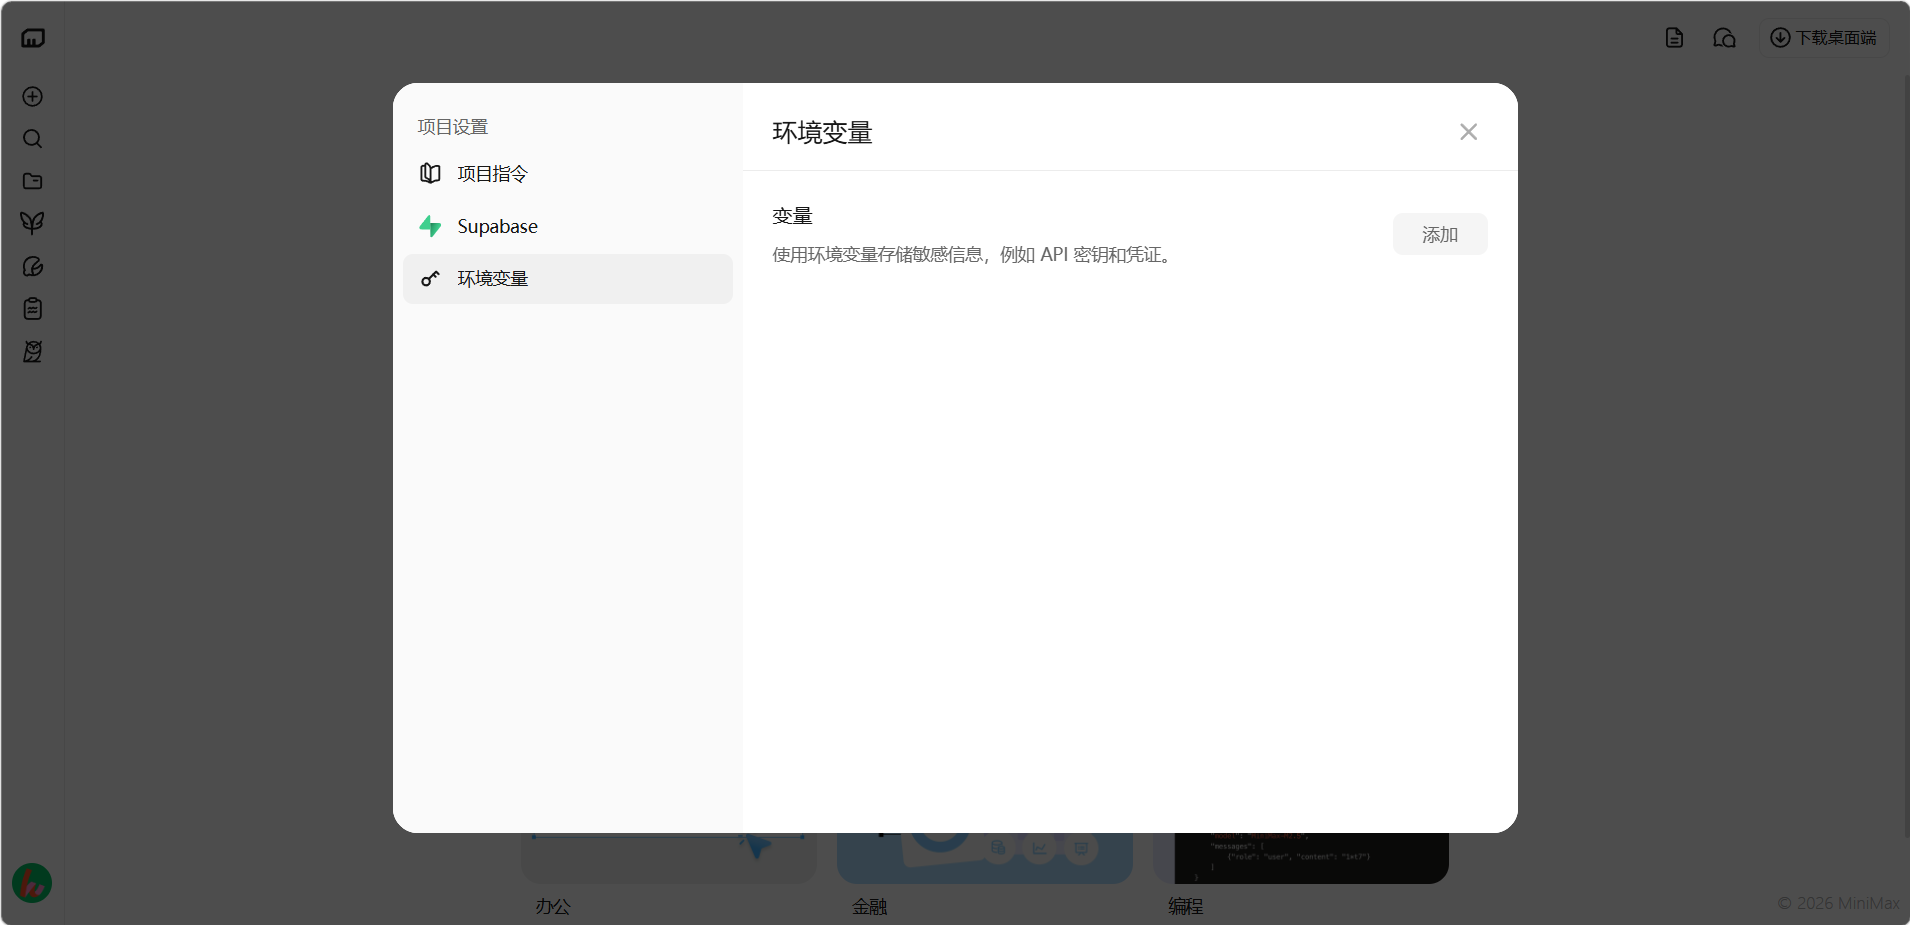Click the 添加 button to add variable
This screenshot has height=925, width=1910.
coord(1440,234)
